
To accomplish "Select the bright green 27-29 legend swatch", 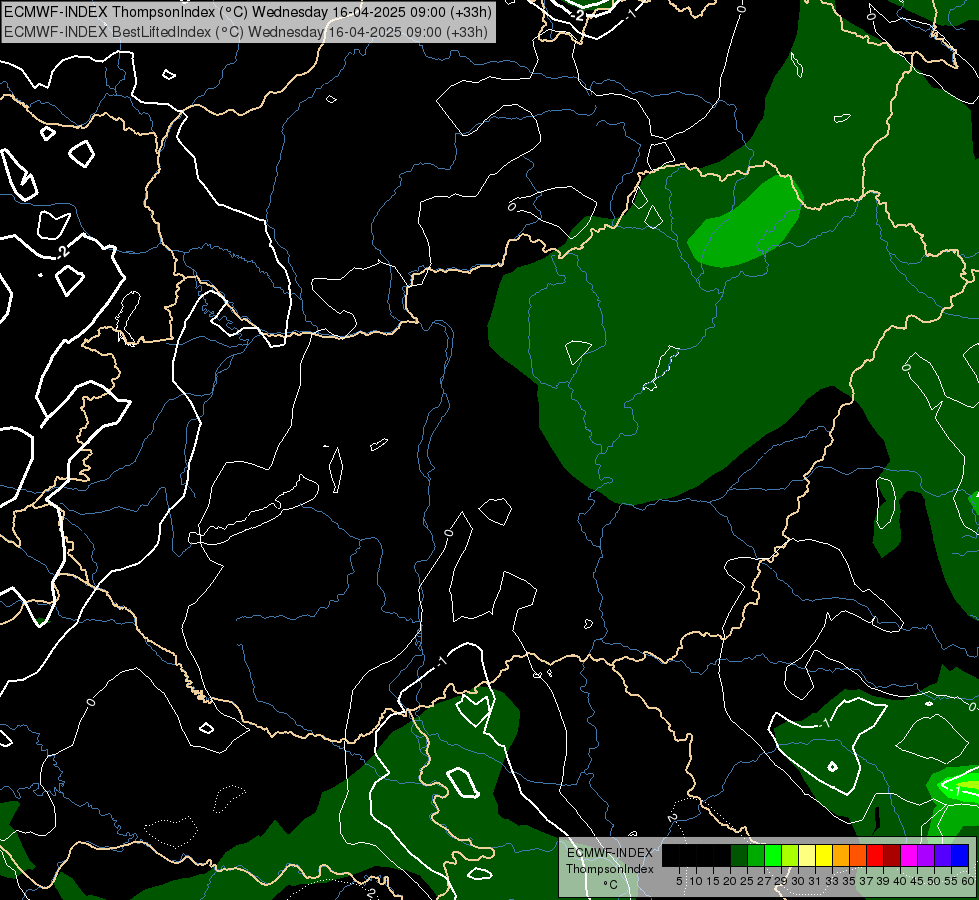I will pos(773,855).
